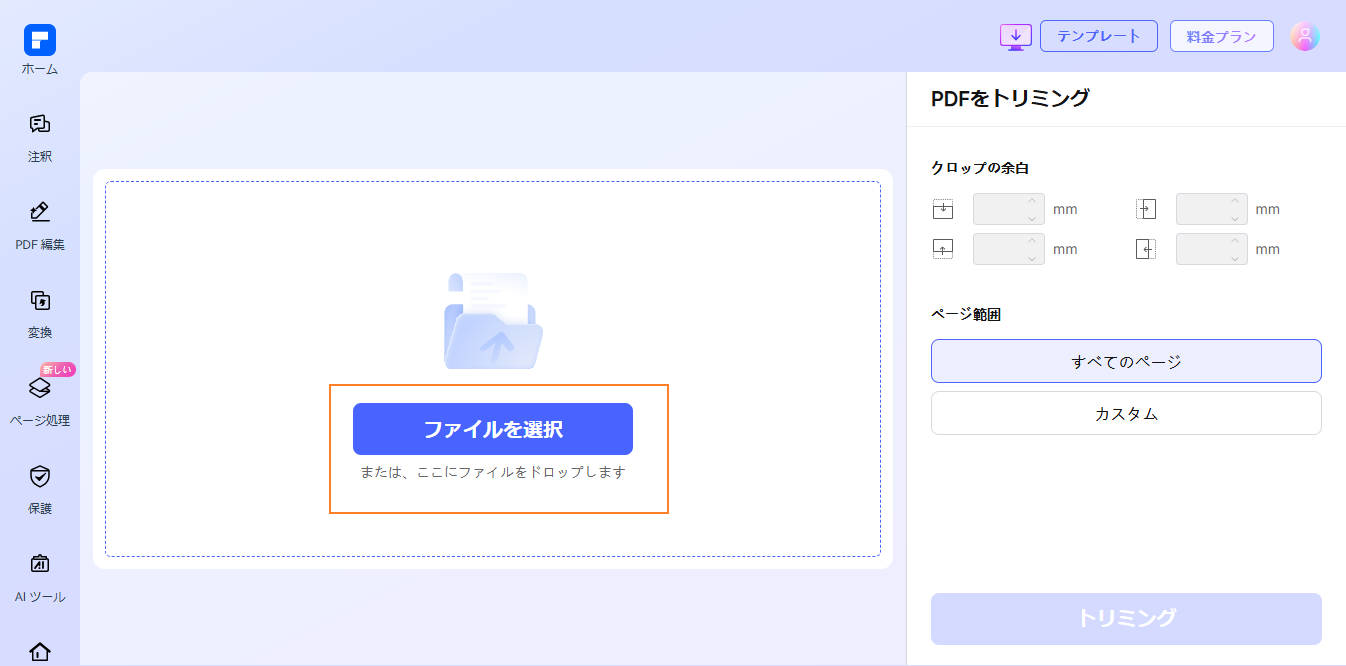Click the ページ範囲 section label

tap(966, 314)
